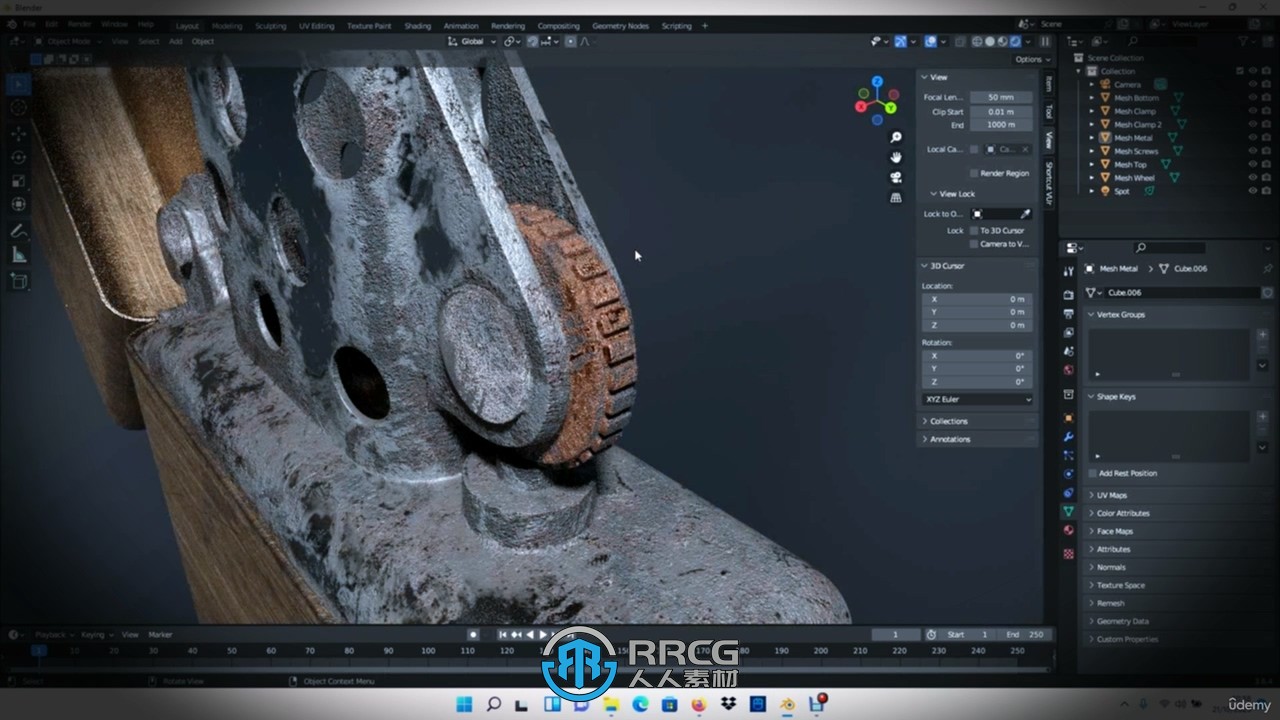Open XYZ Euler rotation mode dropdown
This screenshot has width=1280, height=720.
pos(977,399)
